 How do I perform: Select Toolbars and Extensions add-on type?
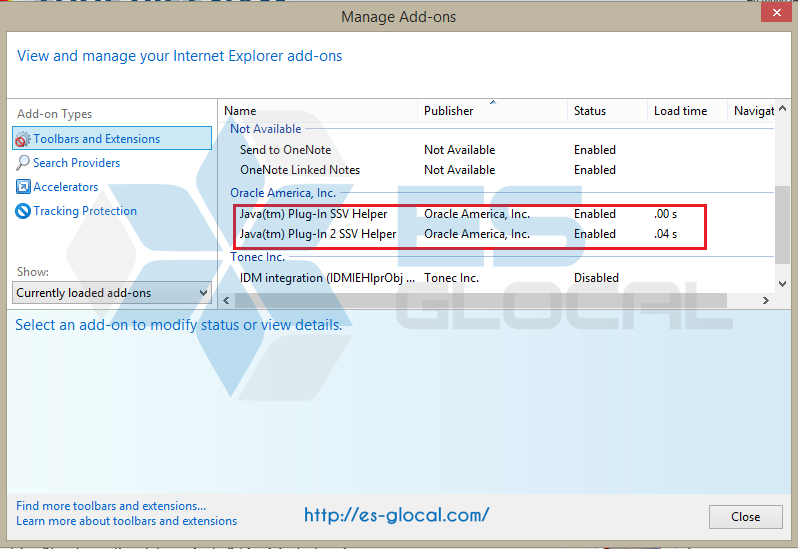point(112,138)
